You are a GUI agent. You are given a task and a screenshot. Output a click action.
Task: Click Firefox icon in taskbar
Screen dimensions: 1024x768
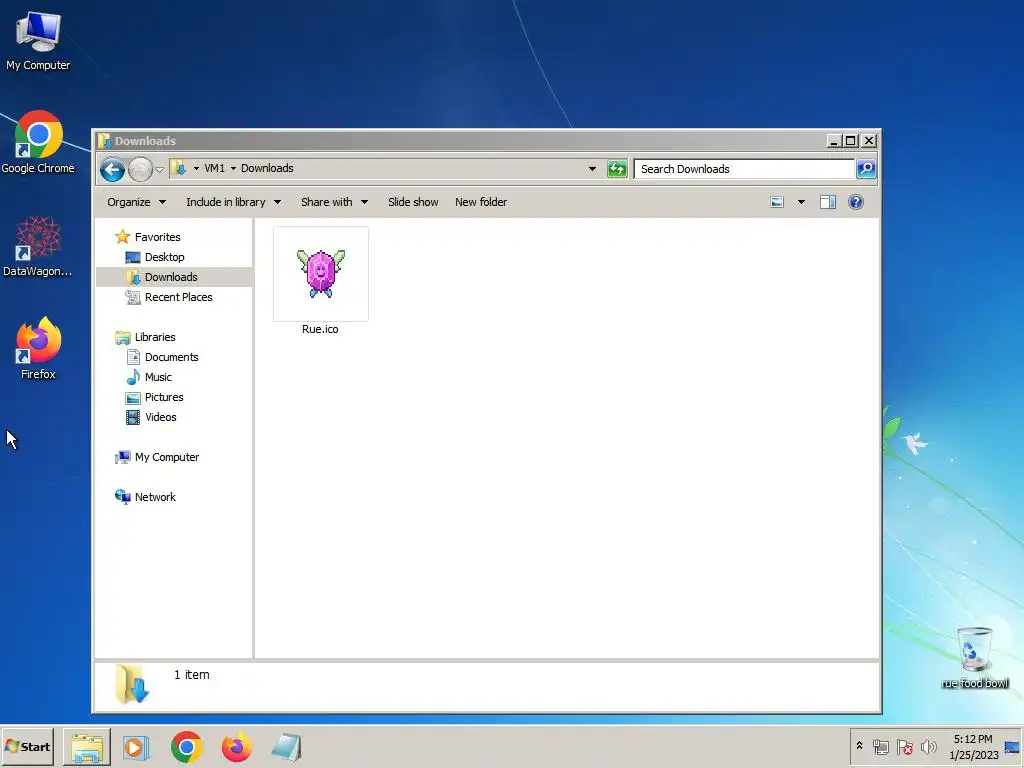tap(236, 748)
